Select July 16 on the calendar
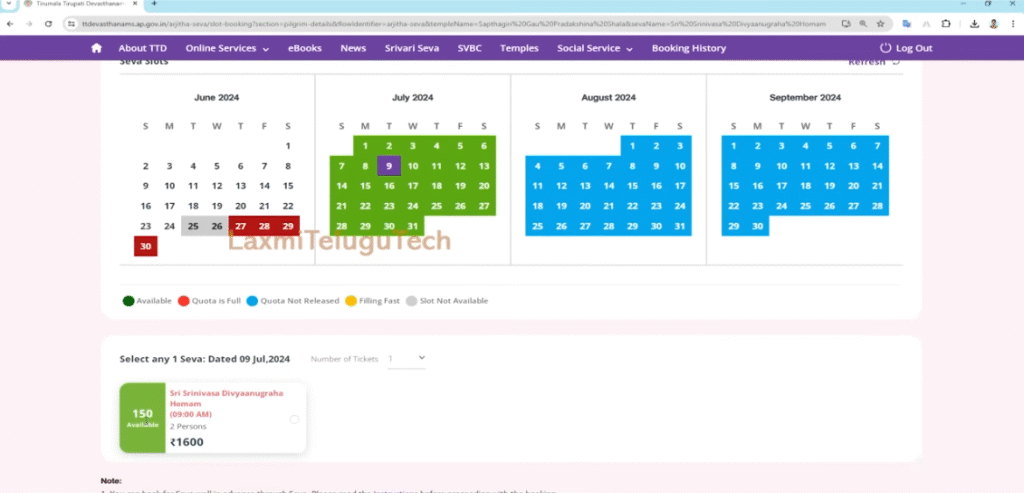 [x=389, y=186]
